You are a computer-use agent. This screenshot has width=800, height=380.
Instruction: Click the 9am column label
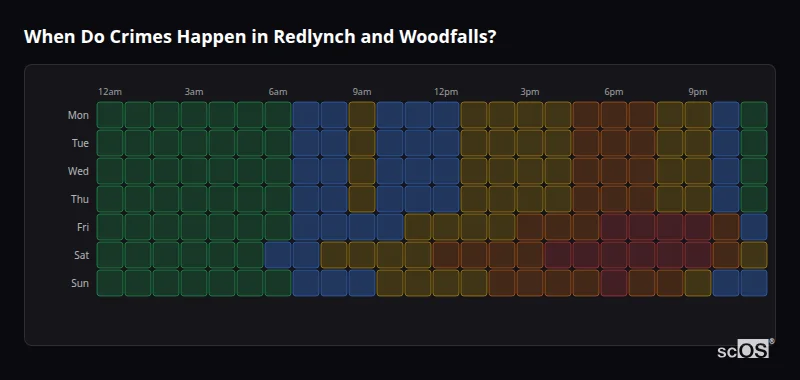pos(362,92)
